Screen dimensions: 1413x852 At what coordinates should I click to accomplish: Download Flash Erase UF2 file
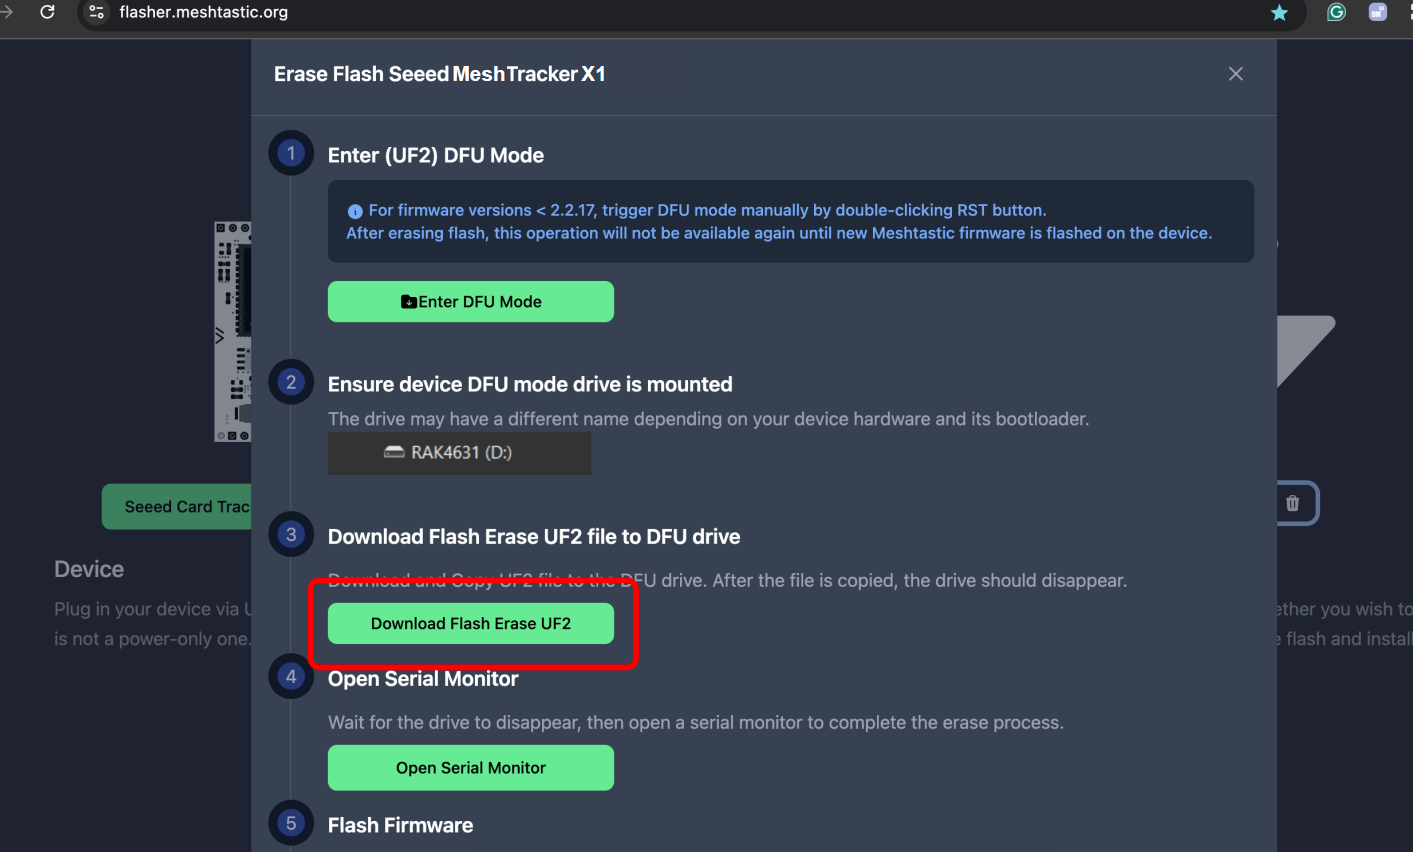471,623
